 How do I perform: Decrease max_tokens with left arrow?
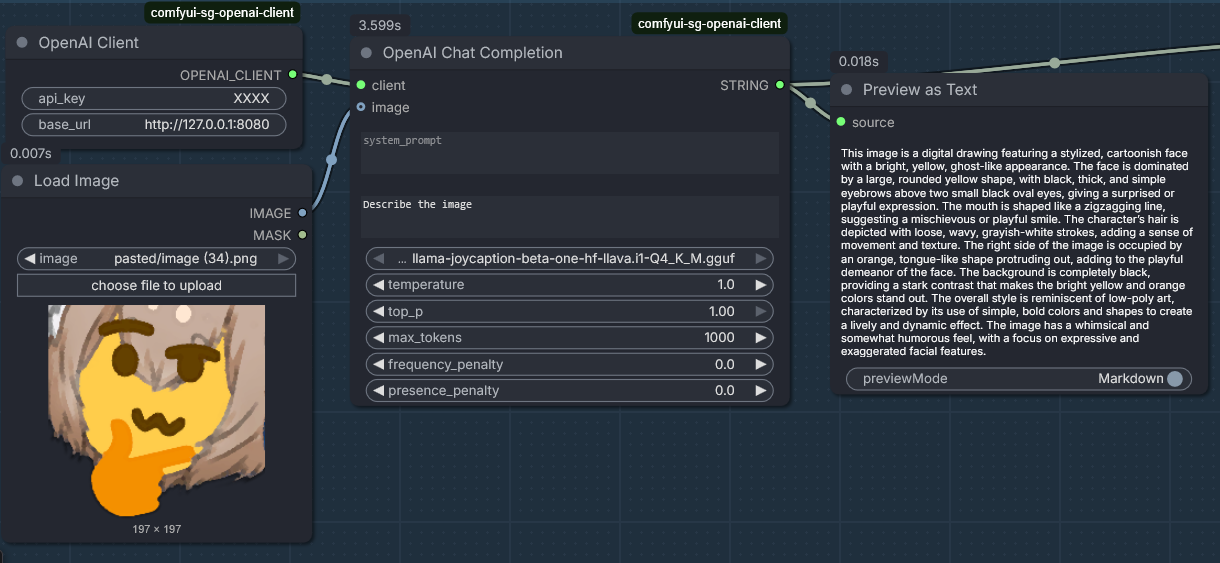379,338
